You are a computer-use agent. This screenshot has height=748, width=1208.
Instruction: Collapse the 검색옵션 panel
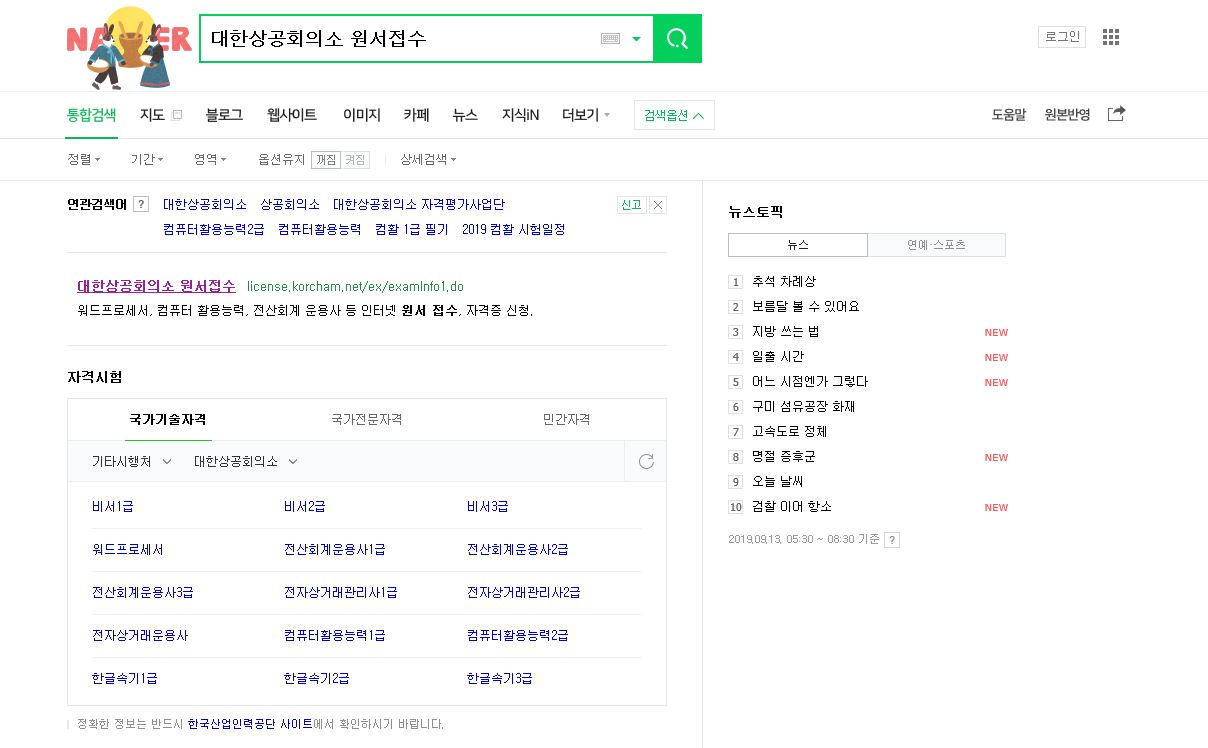pos(674,115)
